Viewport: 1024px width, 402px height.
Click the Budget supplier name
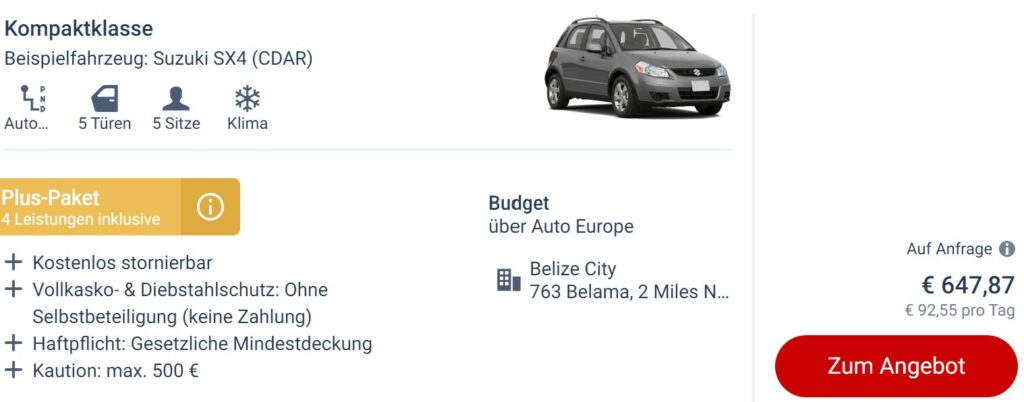pos(519,203)
